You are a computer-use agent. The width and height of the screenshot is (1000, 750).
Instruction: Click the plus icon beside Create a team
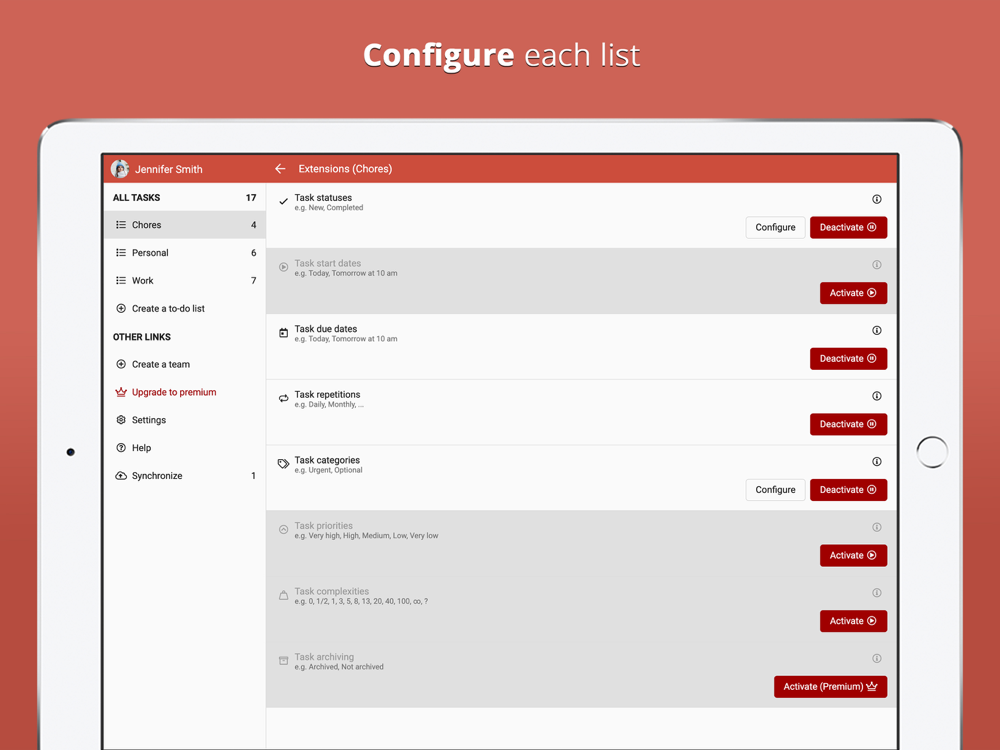pos(121,364)
